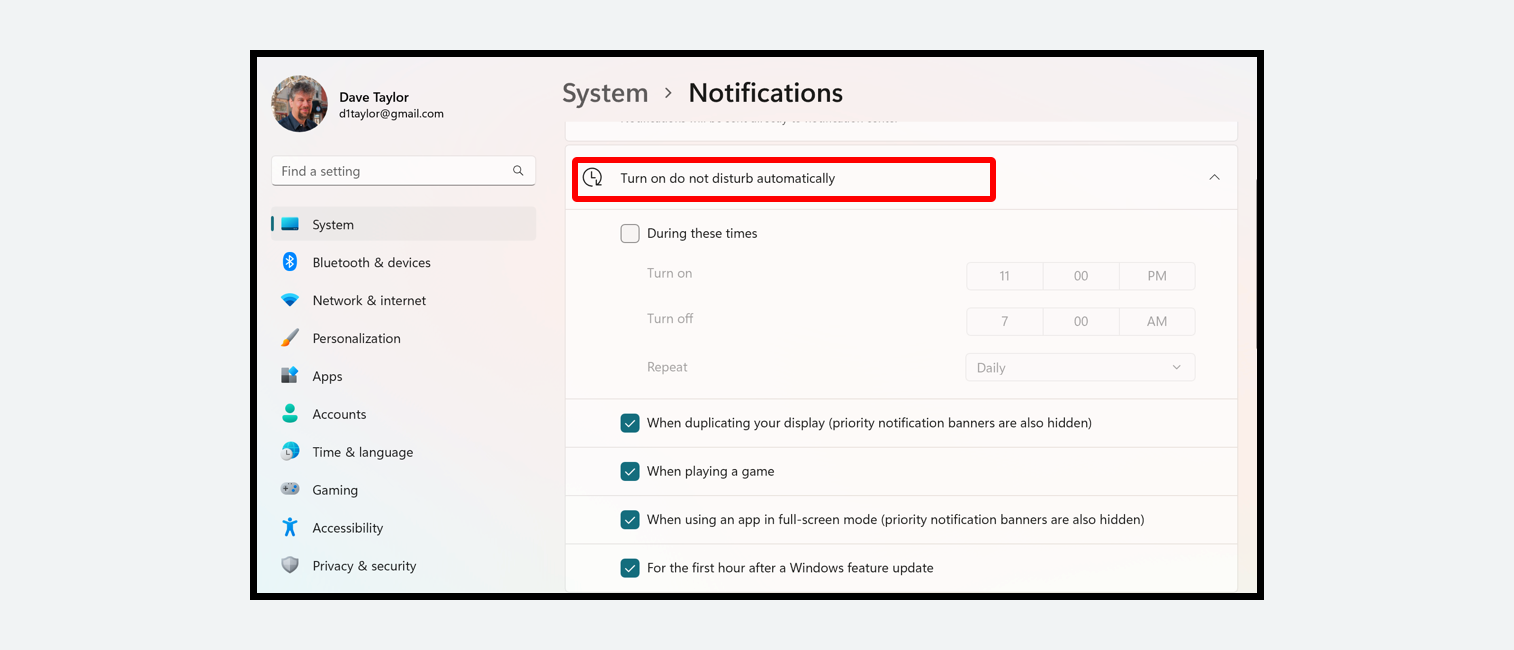
Task: Select the Network & internet section
Action: [x=368, y=300]
